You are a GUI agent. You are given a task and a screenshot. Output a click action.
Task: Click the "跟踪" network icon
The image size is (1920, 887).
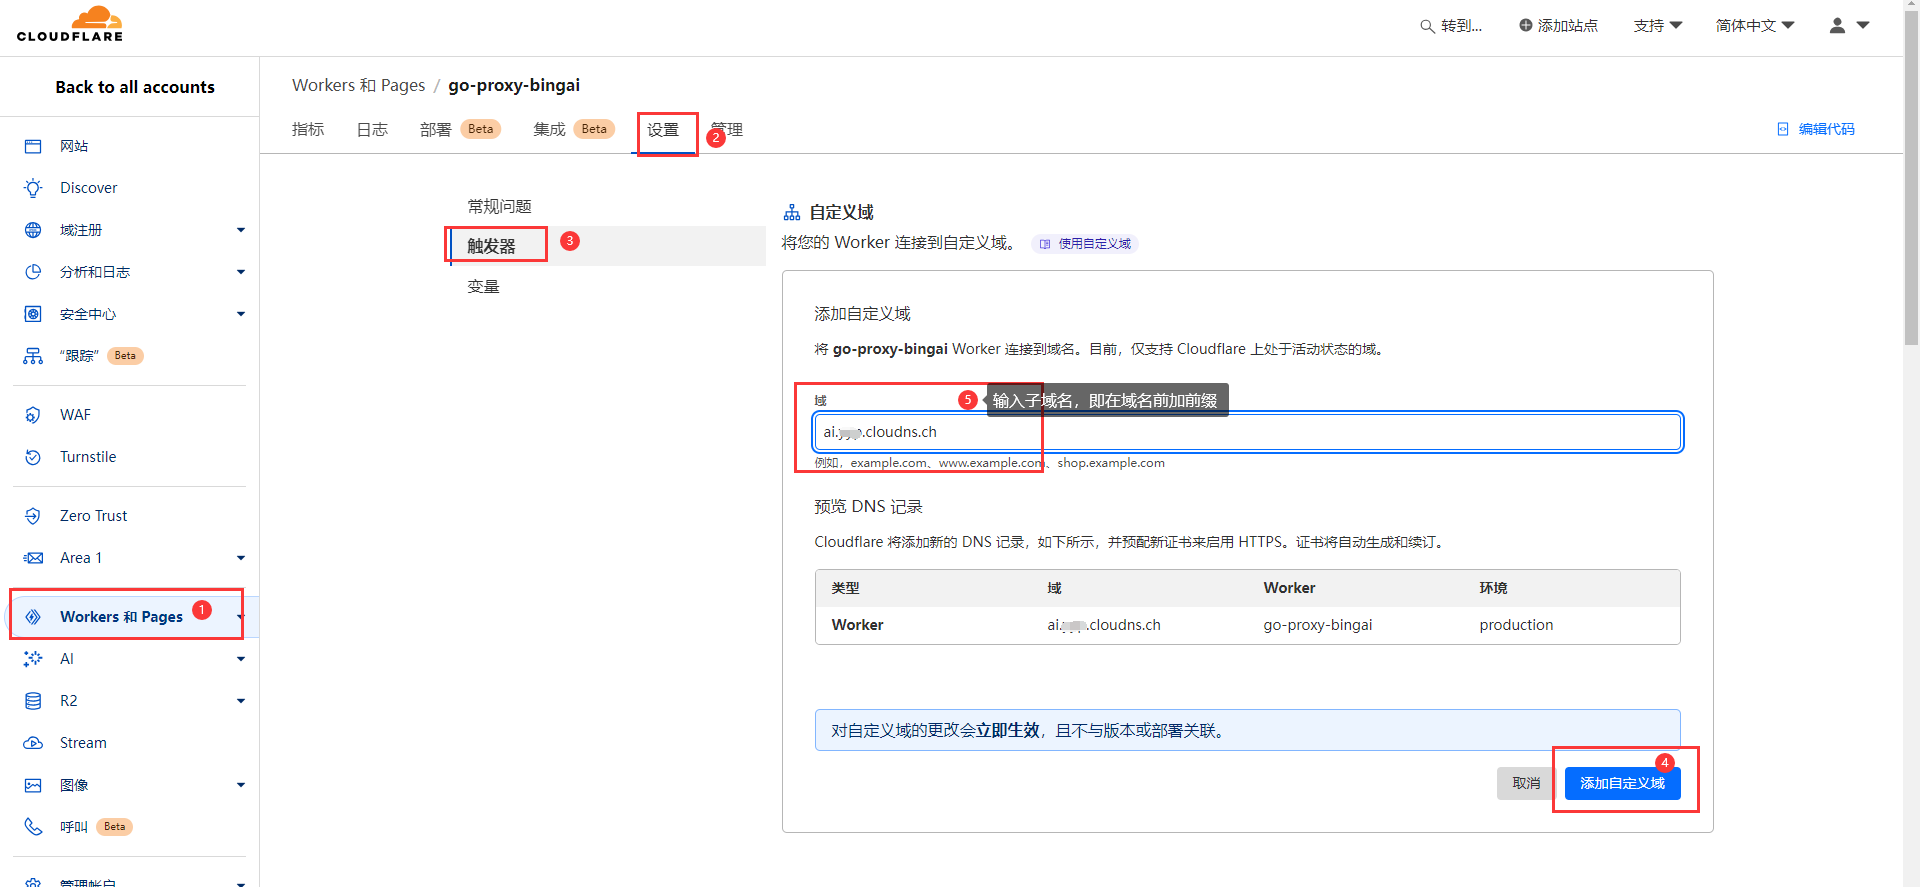coord(33,356)
